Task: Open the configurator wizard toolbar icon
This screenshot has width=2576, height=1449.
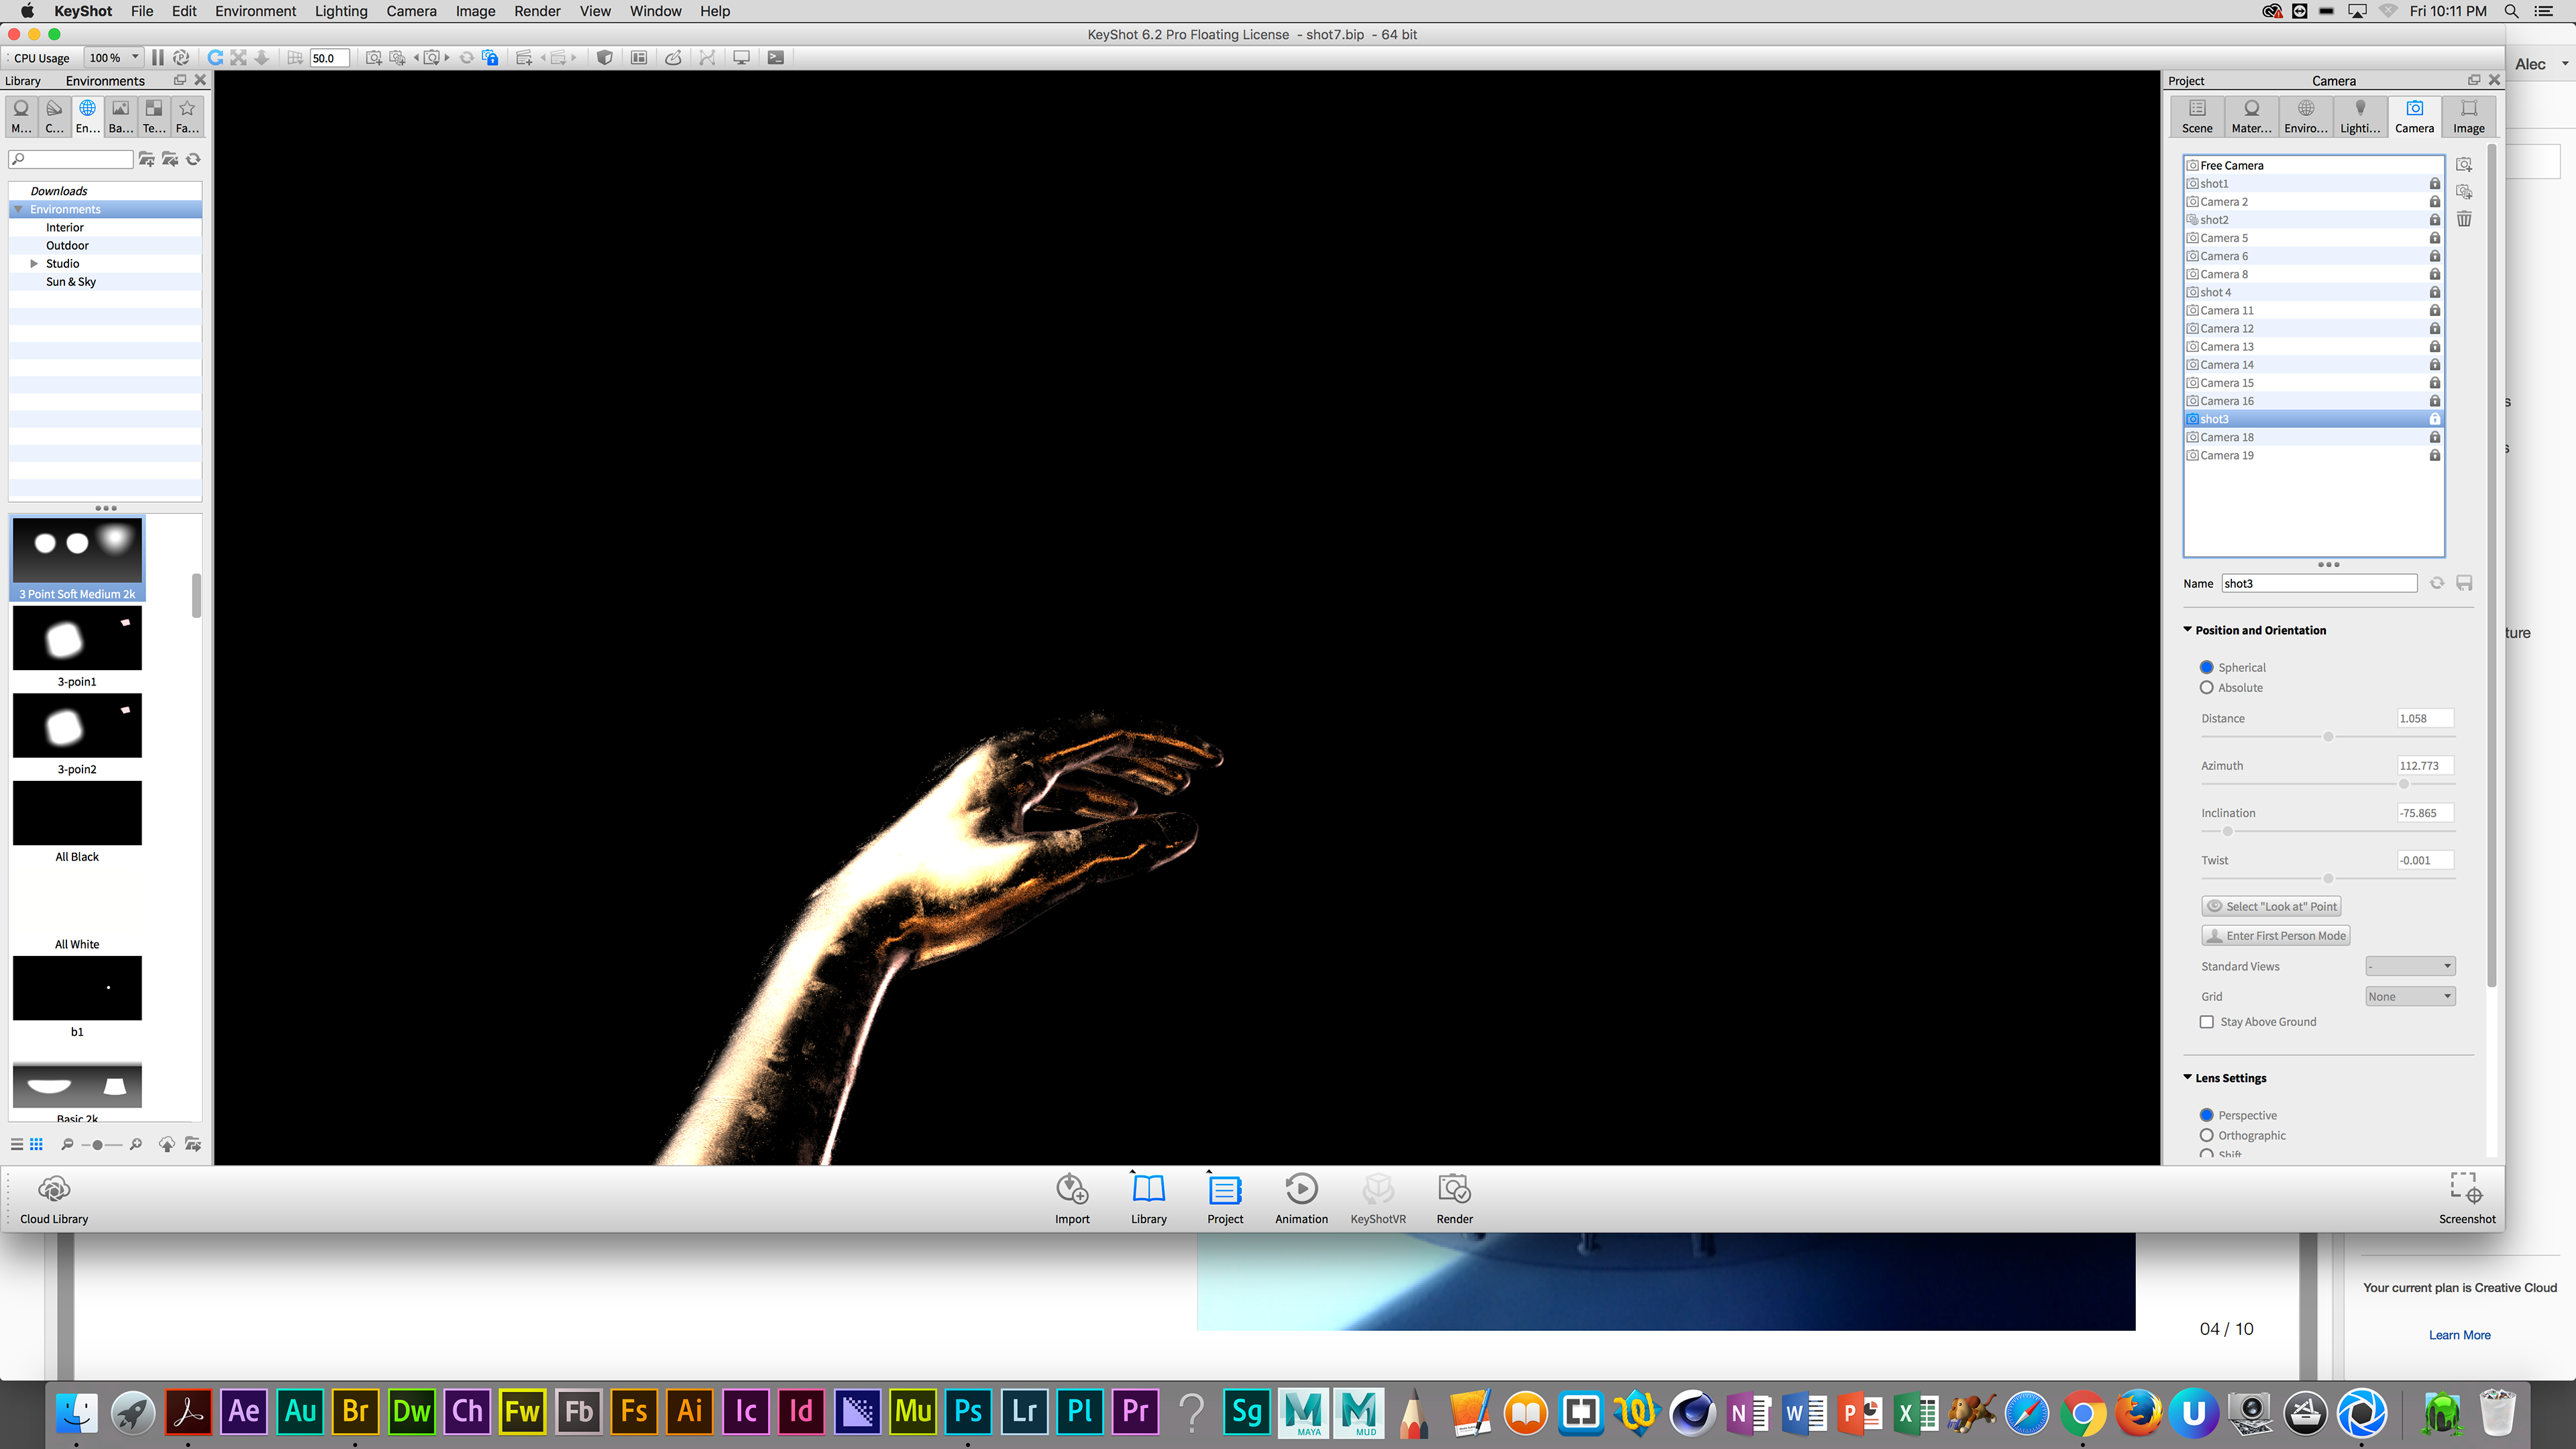Action: pos(639,58)
